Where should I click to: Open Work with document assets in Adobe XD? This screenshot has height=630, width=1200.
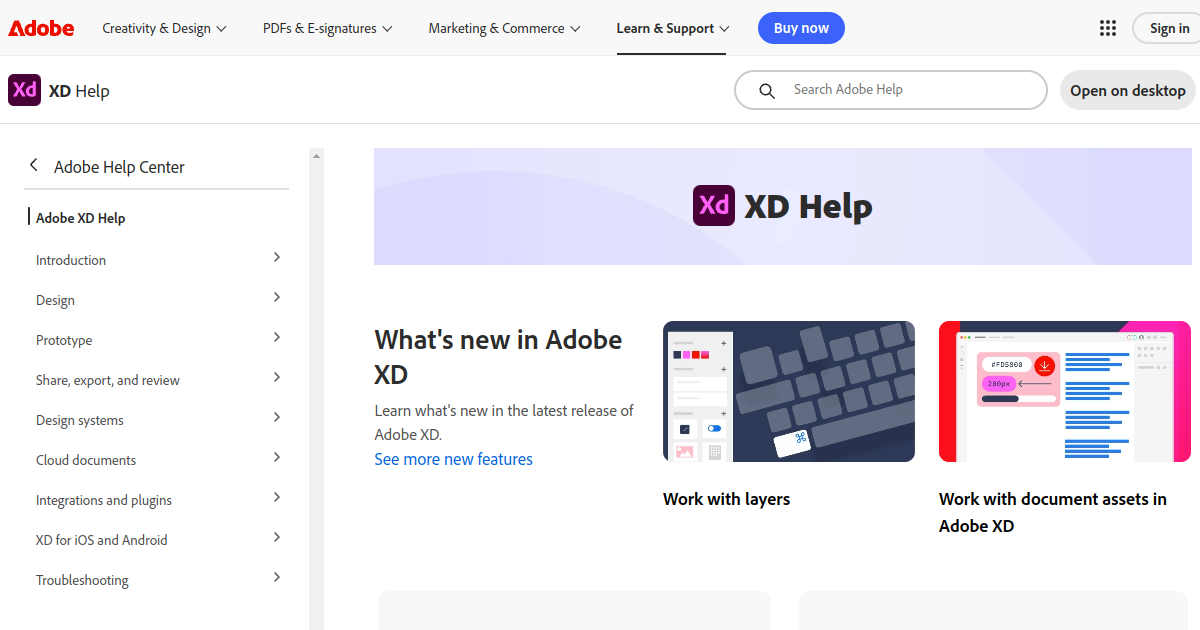coord(1053,512)
